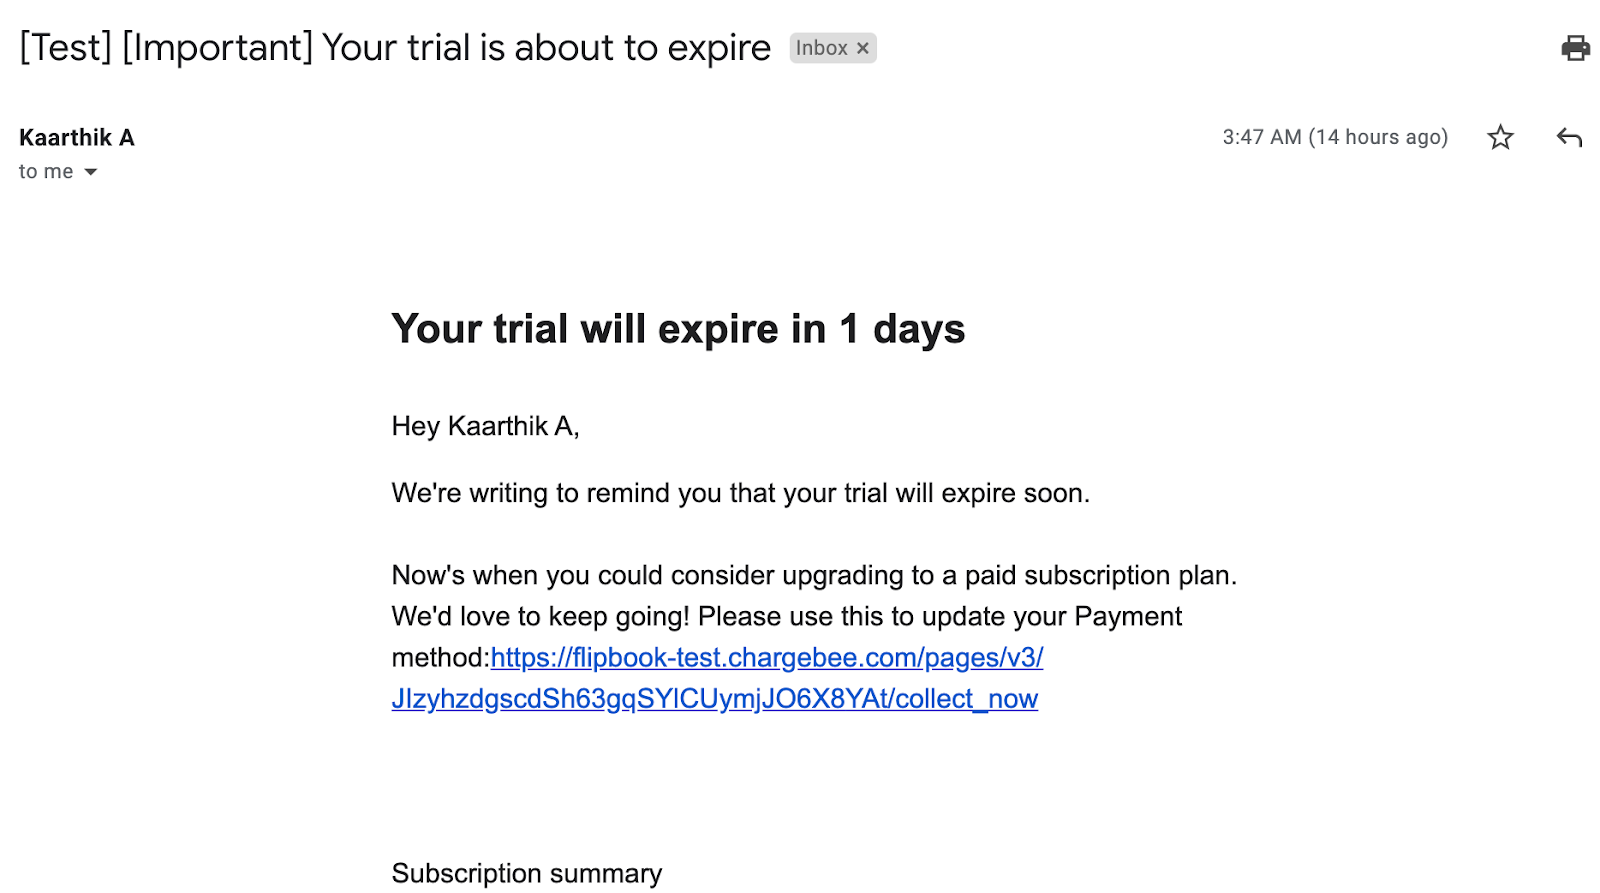The height and width of the screenshot is (893, 1600).
Task: Click the word "method:" before the link
Action: (440, 657)
